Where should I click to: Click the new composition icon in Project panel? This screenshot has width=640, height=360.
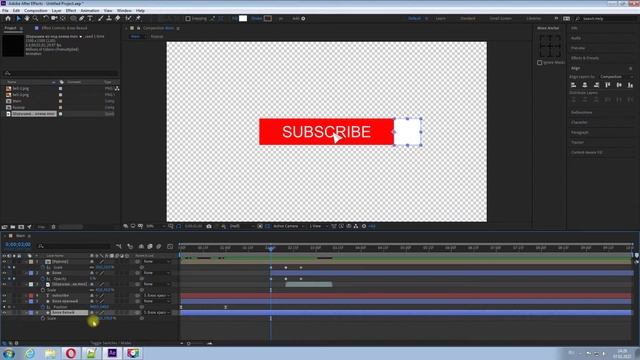pyautogui.click(x=21, y=227)
